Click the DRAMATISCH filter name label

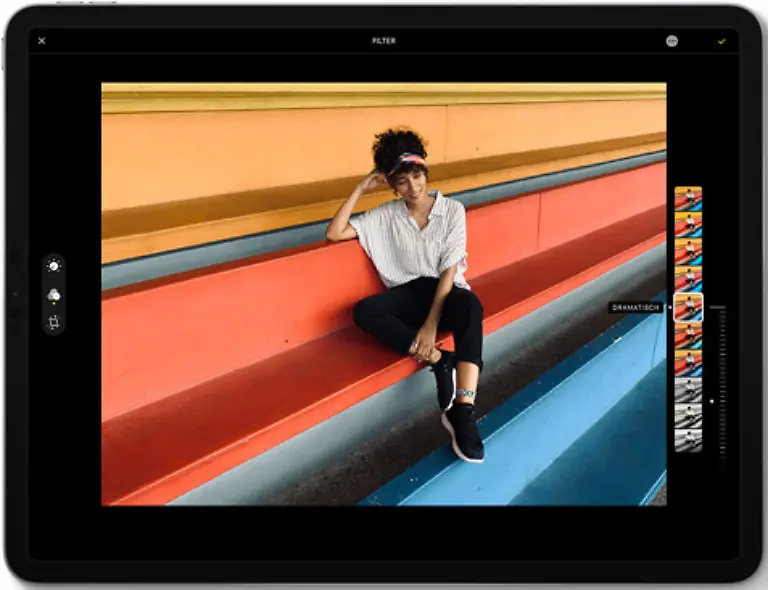point(636,308)
